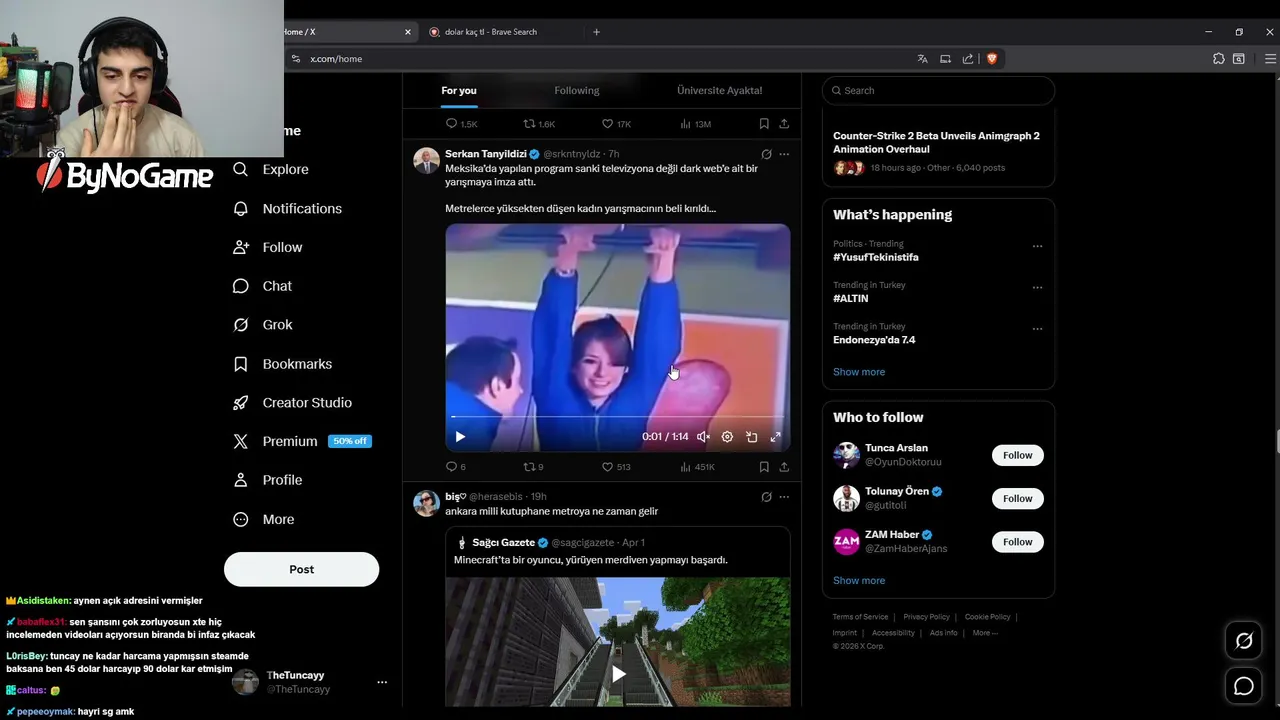Open browser extensions puzzle icon
Screen dimensions: 1280x720
pyautogui.click(x=1218, y=59)
